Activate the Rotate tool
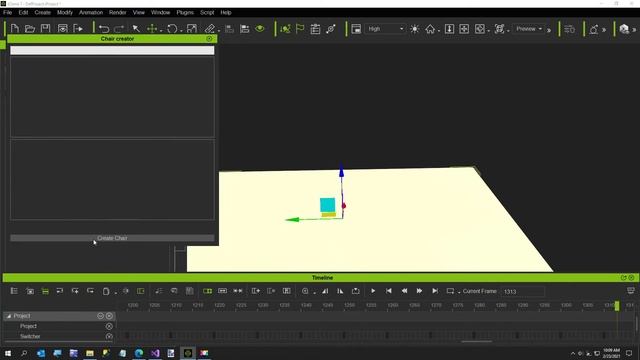640x360 pixels. (x=172, y=29)
